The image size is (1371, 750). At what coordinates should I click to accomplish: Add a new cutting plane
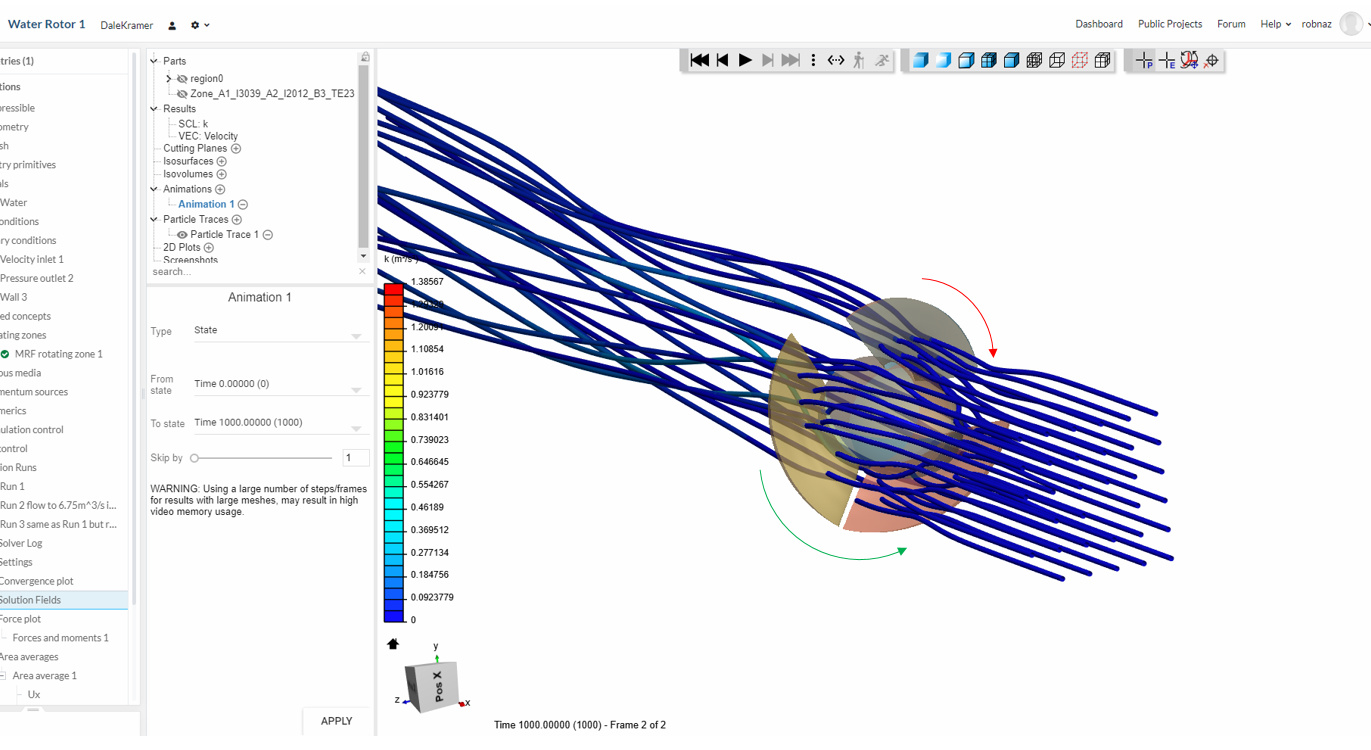(x=236, y=149)
